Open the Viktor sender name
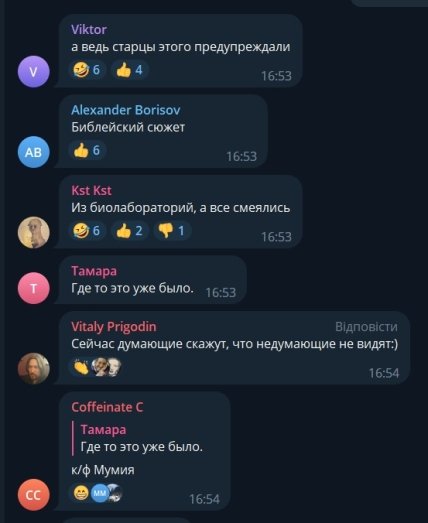 point(89,30)
